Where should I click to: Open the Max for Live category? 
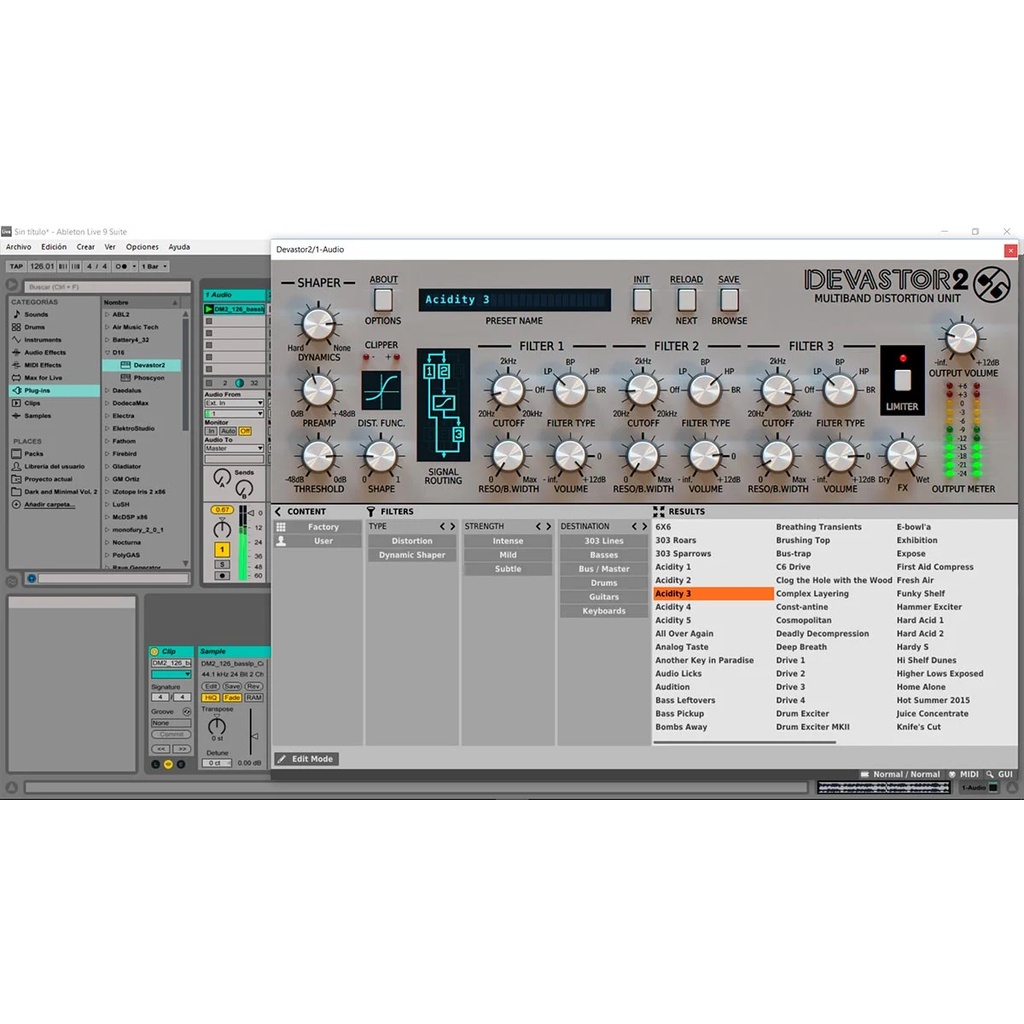tap(43, 378)
